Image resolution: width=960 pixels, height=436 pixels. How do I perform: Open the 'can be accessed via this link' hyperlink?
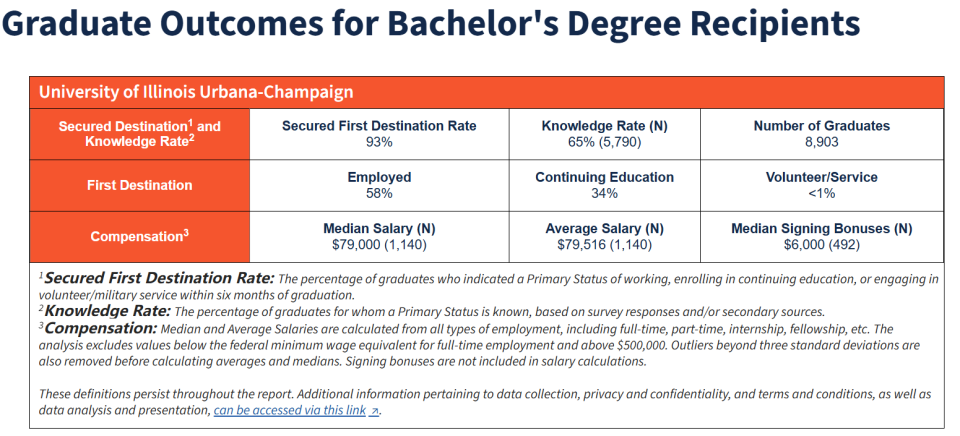[290, 410]
